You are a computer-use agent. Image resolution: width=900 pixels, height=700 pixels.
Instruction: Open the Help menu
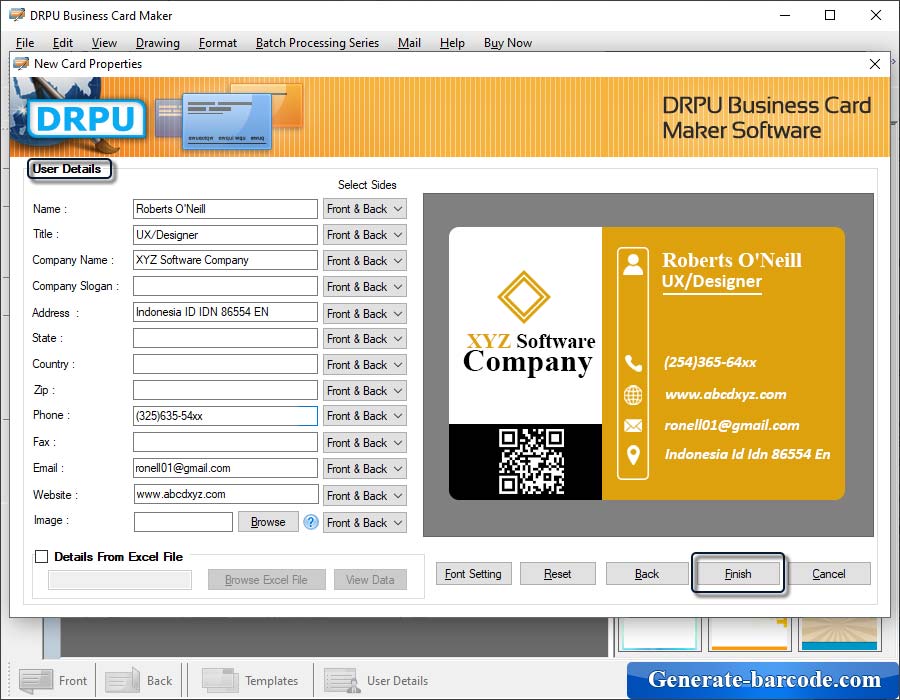[x=452, y=43]
